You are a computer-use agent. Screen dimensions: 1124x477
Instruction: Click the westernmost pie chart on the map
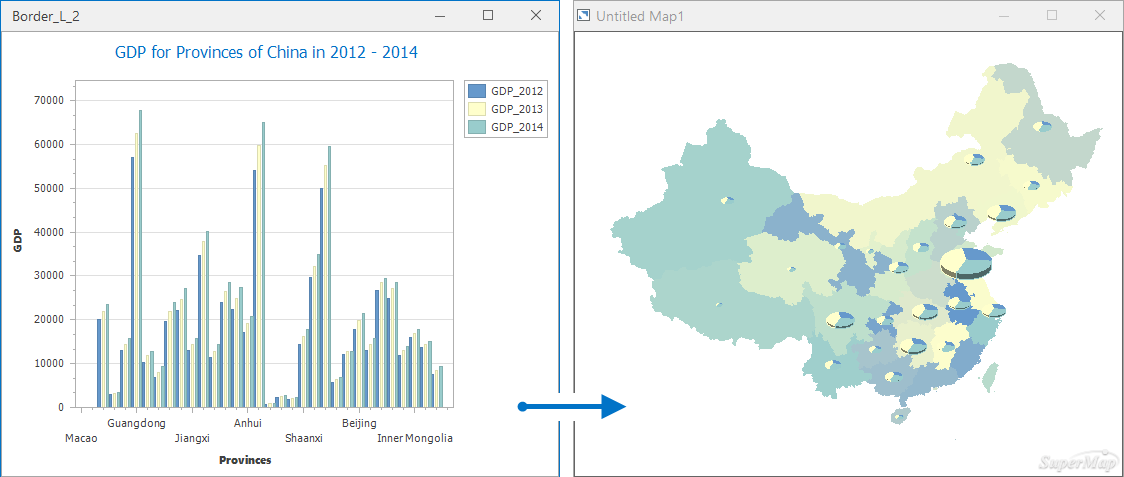pyautogui.click(x=726, y=201)
